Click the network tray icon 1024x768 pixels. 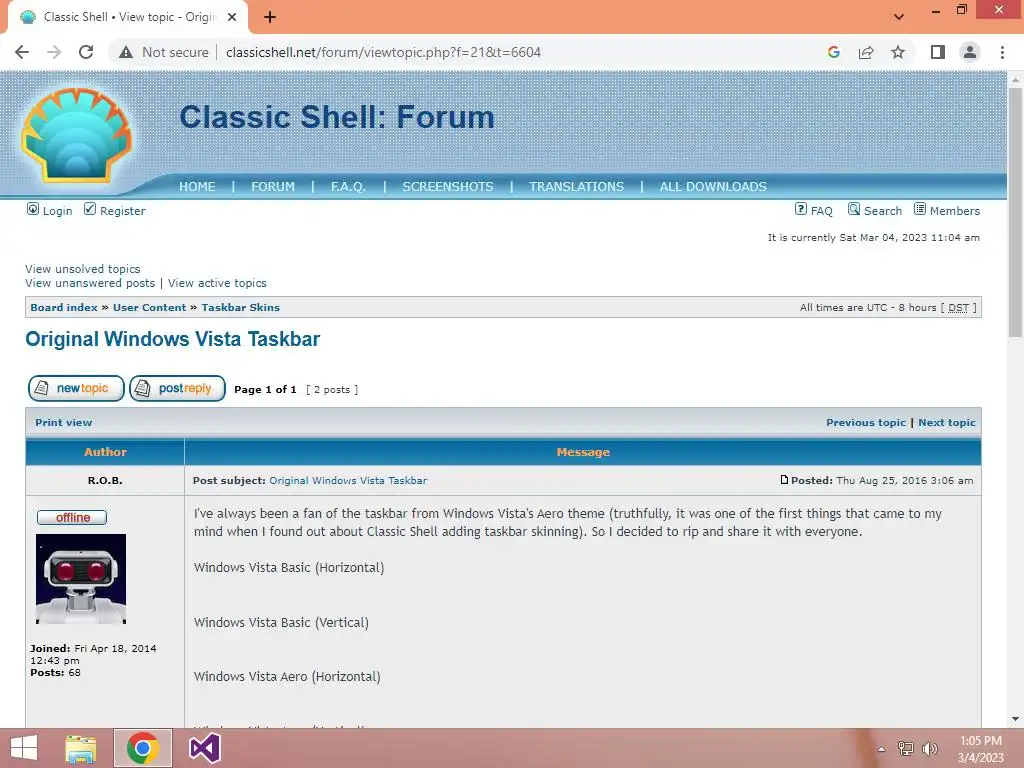pos(905,749)
